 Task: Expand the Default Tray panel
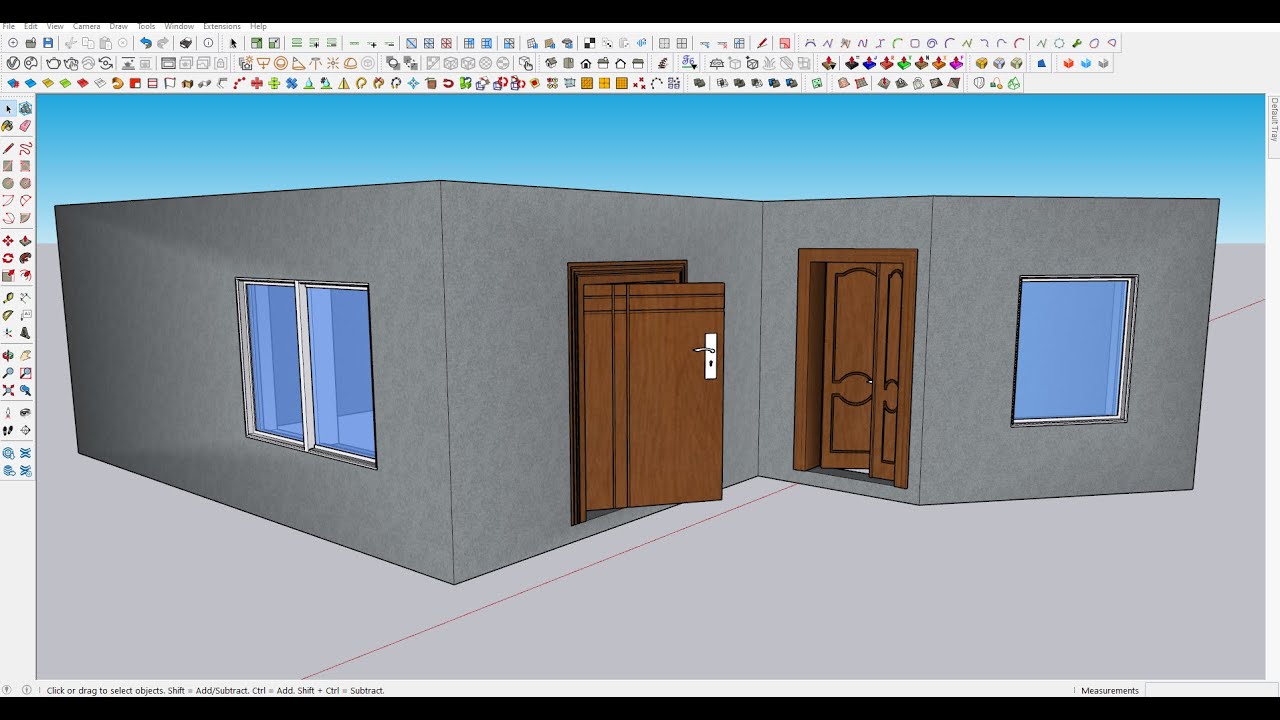click(x=1274, y=119)
